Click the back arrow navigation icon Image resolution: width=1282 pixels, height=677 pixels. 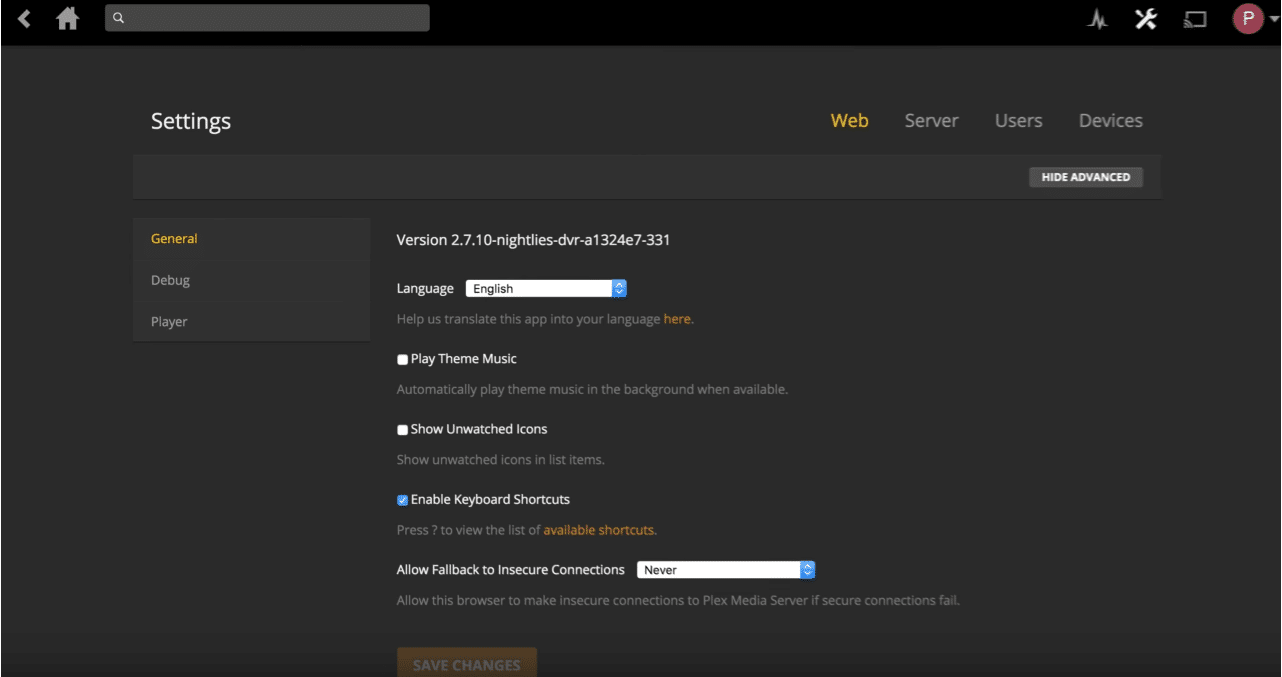point(22,17)
